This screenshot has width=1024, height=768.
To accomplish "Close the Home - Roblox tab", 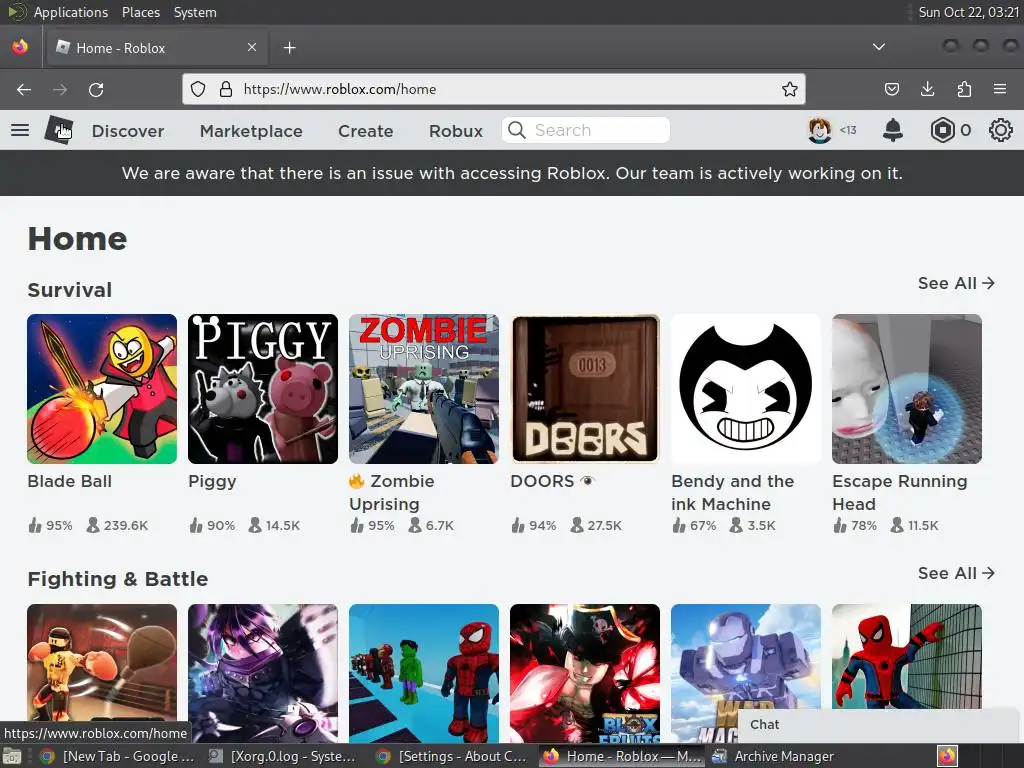I will tap(252, 47).
